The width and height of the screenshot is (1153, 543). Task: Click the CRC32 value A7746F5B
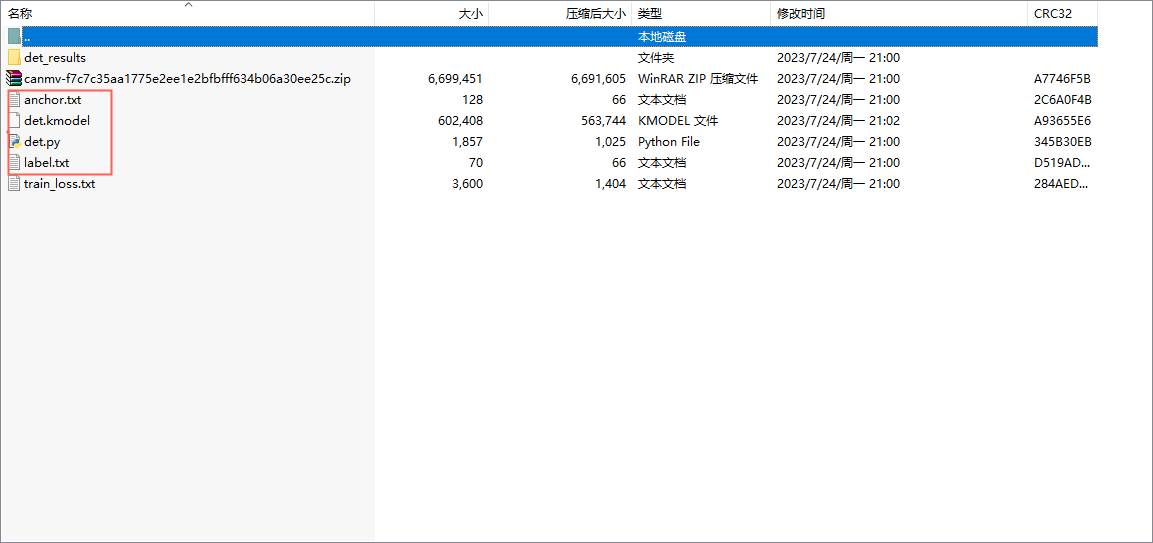(1062, 79)
